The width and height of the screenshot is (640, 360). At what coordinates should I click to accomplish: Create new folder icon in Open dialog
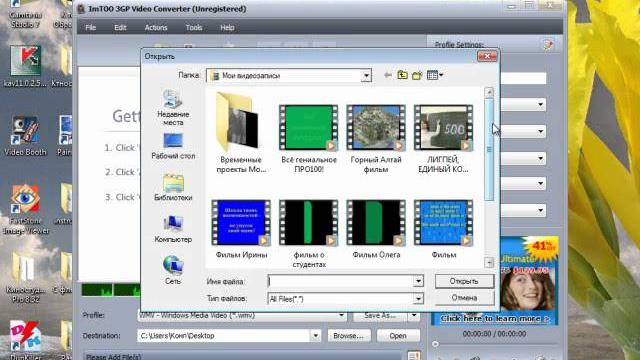pyautogui.click(x=417, y=76)
